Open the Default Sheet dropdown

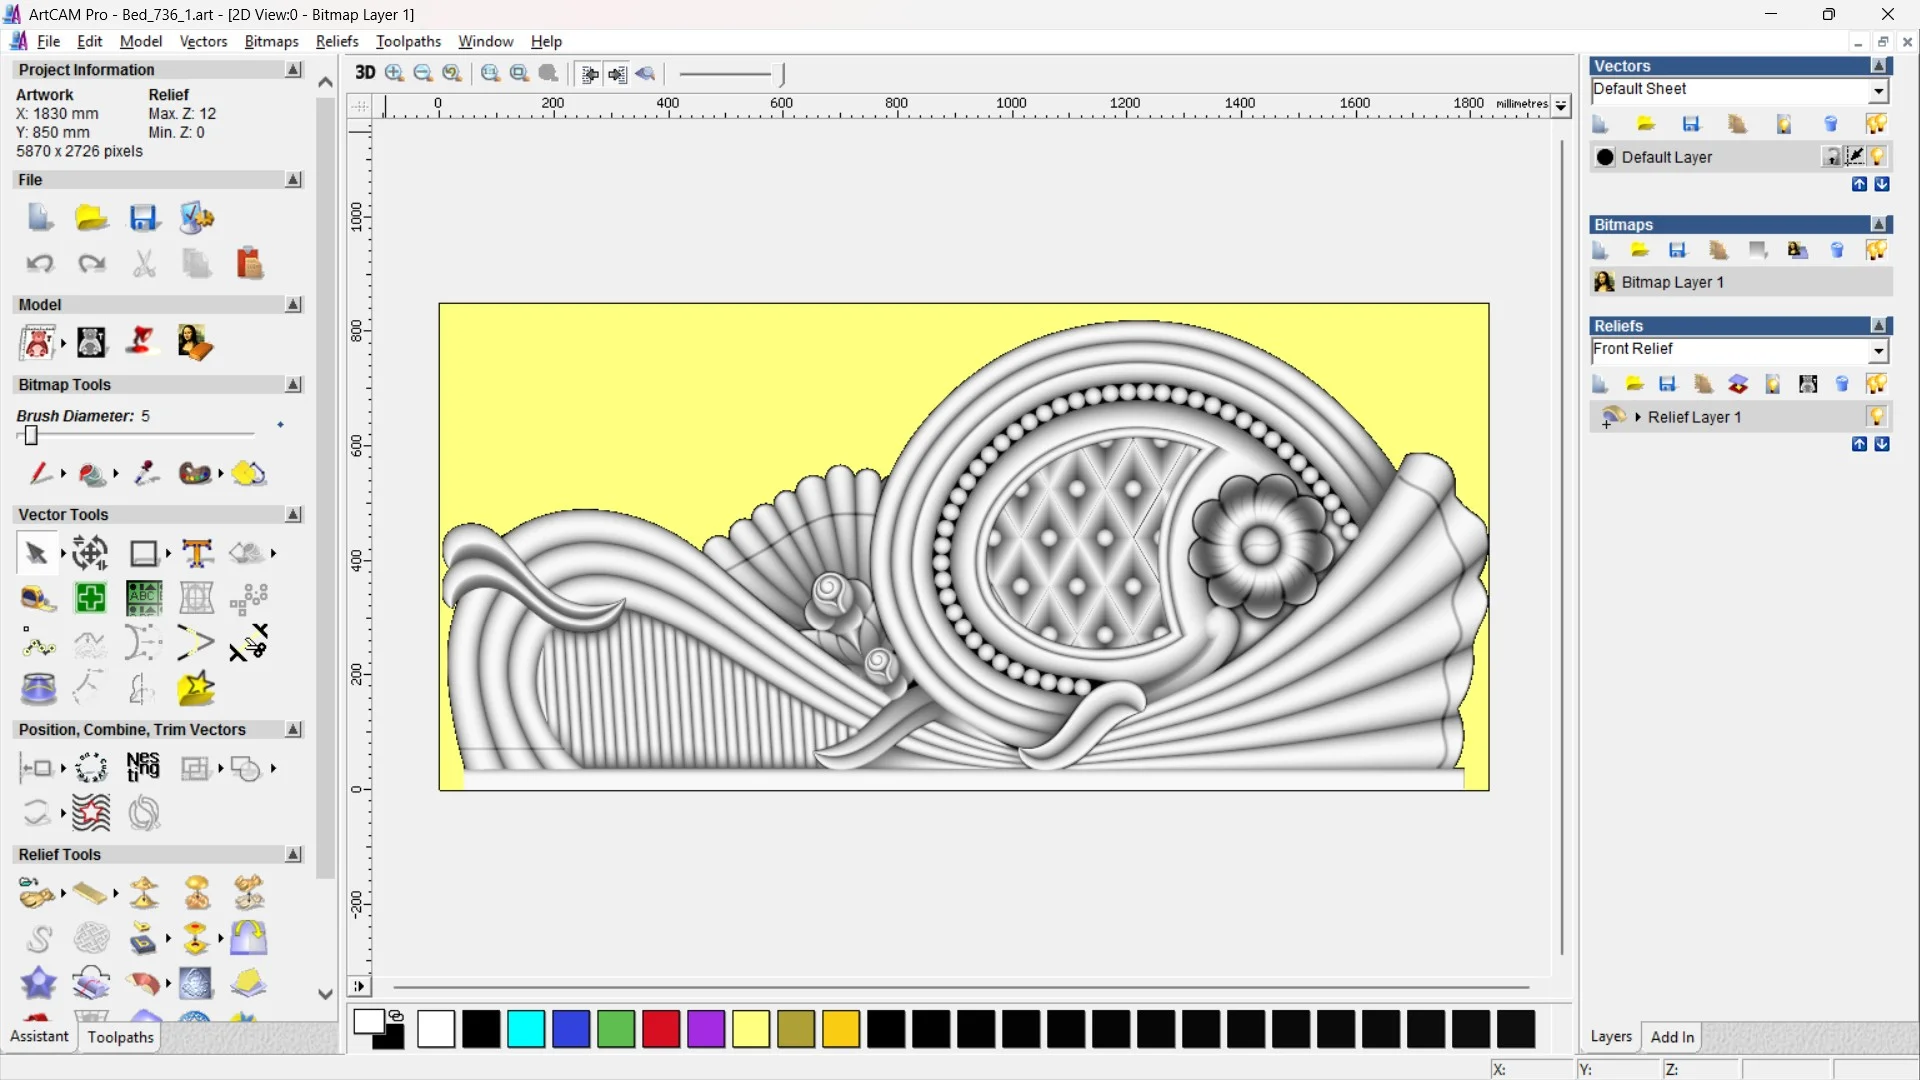click(1878, 91)
